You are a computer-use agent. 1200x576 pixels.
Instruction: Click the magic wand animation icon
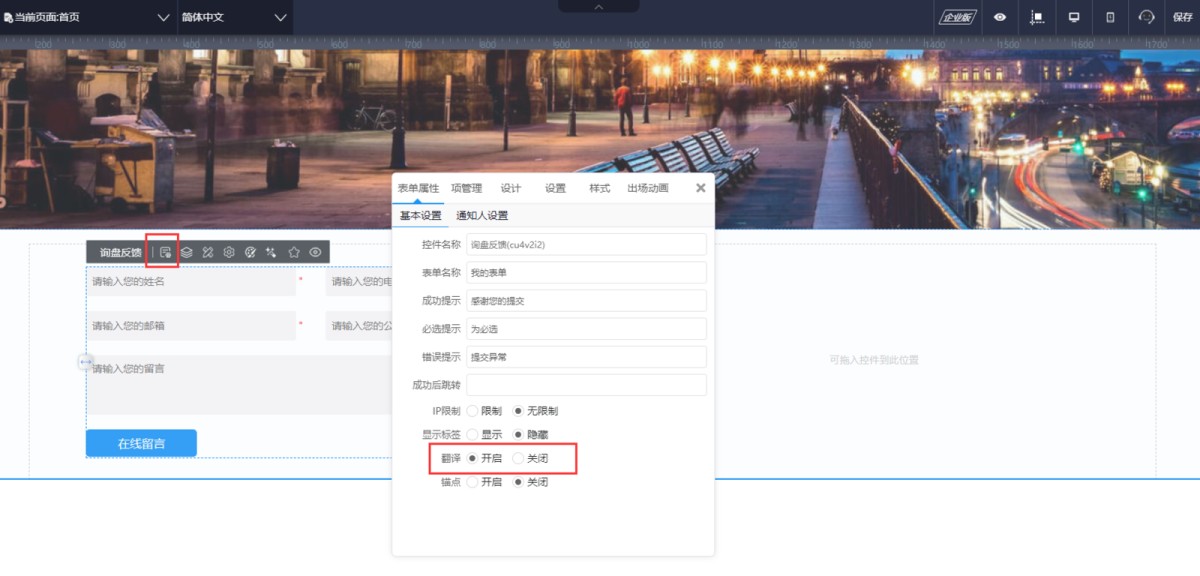point(271,252)
